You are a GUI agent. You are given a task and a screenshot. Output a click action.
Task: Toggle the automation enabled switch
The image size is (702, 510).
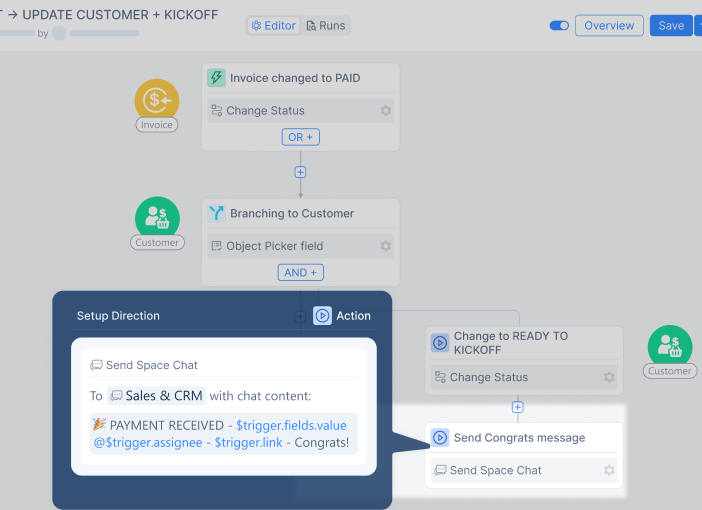(559, 26)
